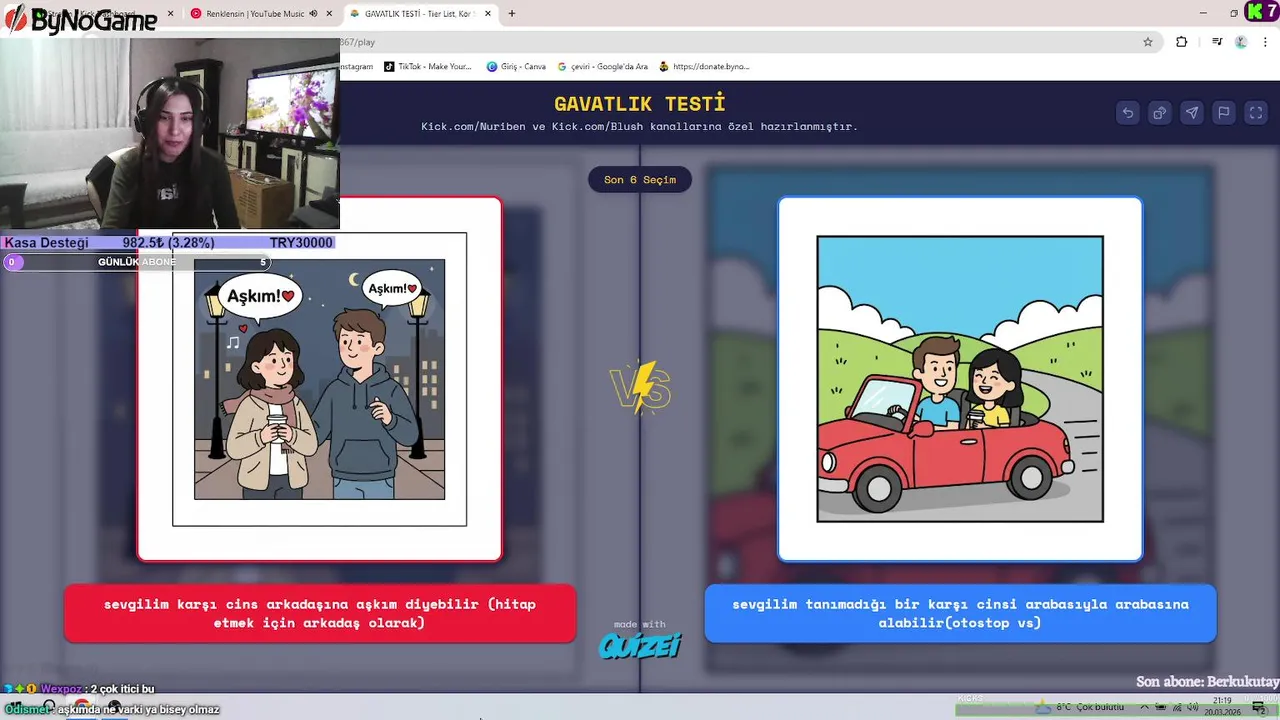Viewport: 1280px width, 720px height.
Task: Click the flag report icon
Action: [1223, 113]
